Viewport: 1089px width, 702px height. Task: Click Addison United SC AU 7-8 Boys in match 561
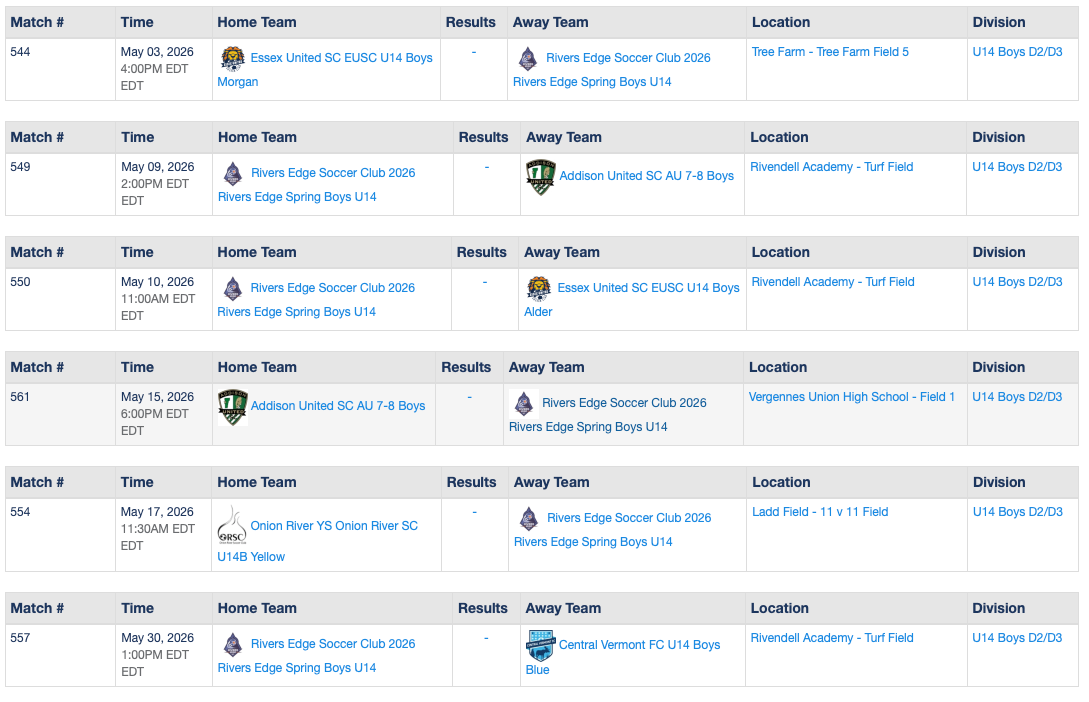click(338, 406)
